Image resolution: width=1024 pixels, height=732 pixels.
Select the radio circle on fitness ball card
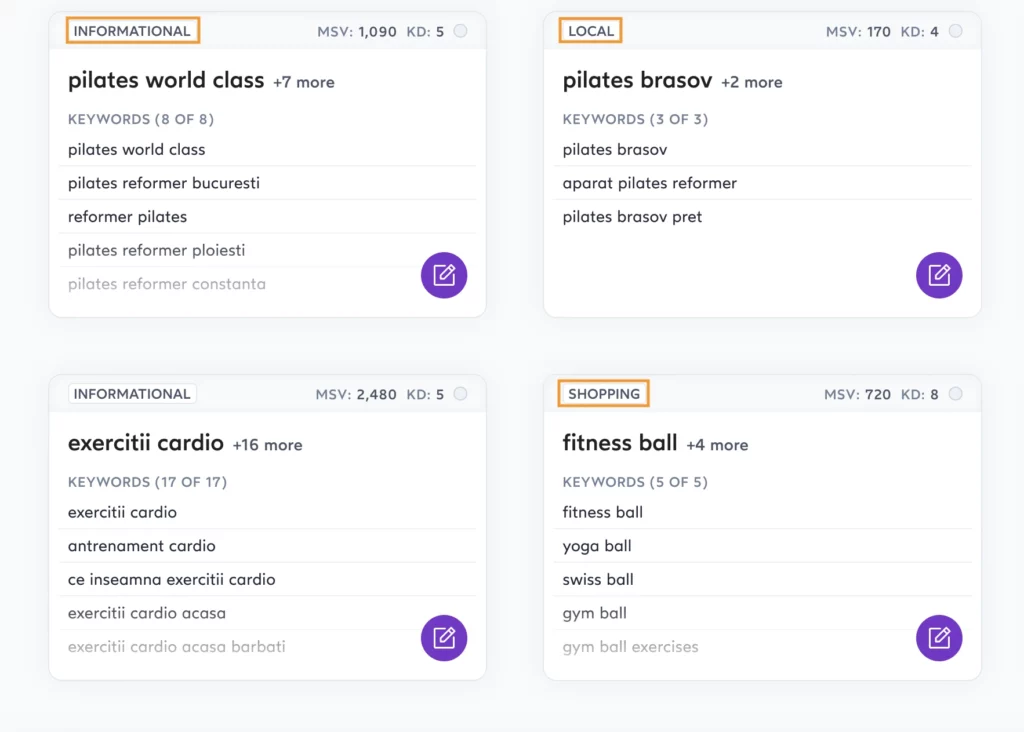[x=955, y=394]
